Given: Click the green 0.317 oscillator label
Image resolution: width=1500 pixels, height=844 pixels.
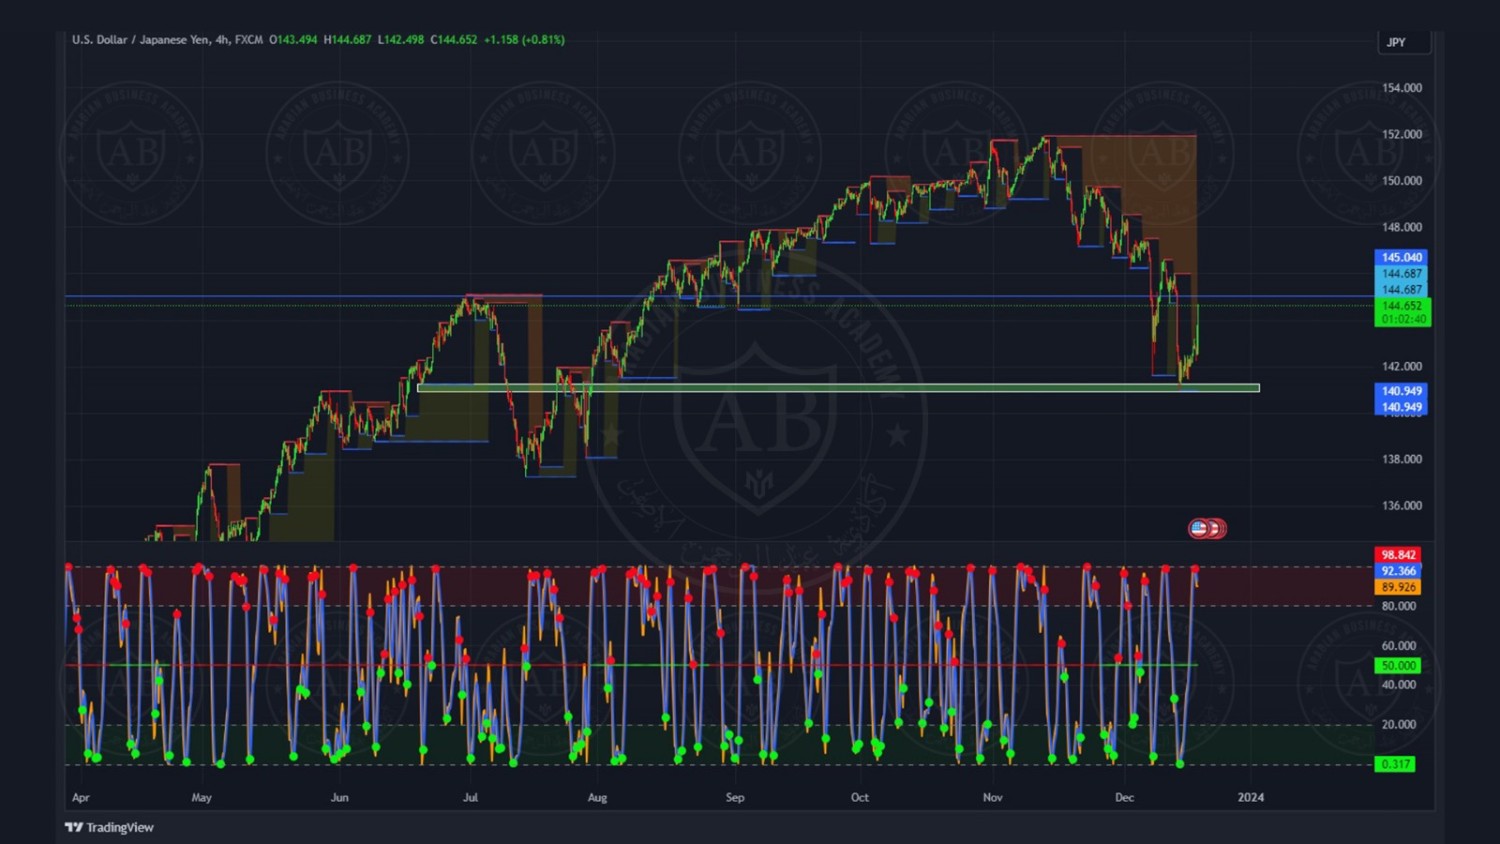Looking at the screenshot, I should coord(1395,764).
